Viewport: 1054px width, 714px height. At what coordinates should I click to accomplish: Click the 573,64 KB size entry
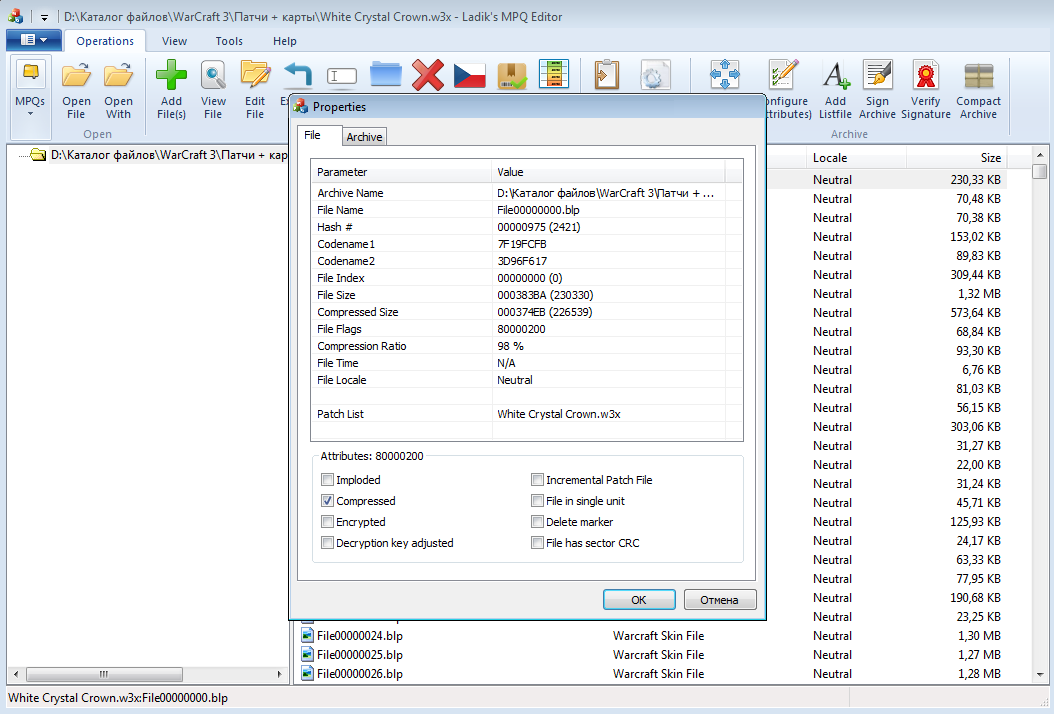pos(975,313)
